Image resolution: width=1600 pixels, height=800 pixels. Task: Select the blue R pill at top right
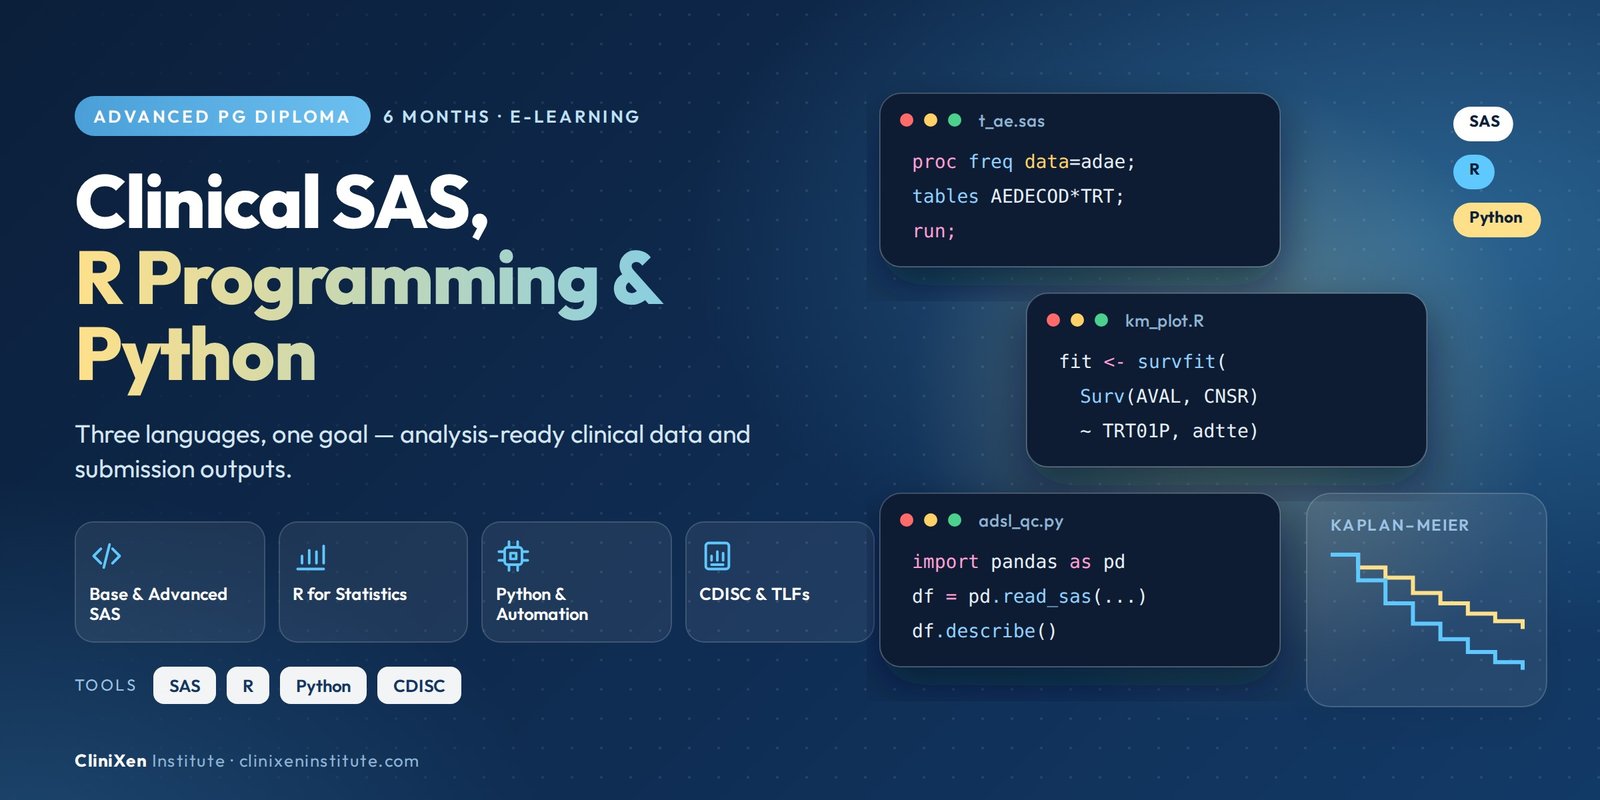(1474, 171)
